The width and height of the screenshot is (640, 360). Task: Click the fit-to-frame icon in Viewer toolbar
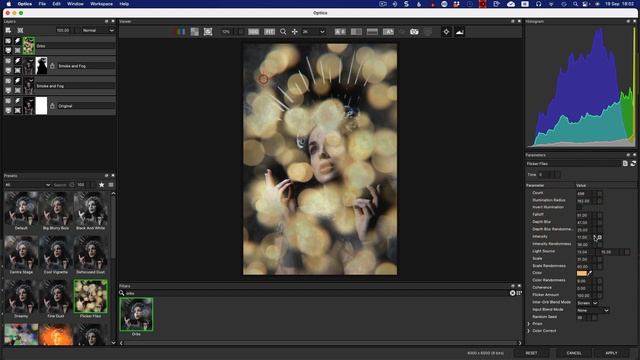point(208,31)
